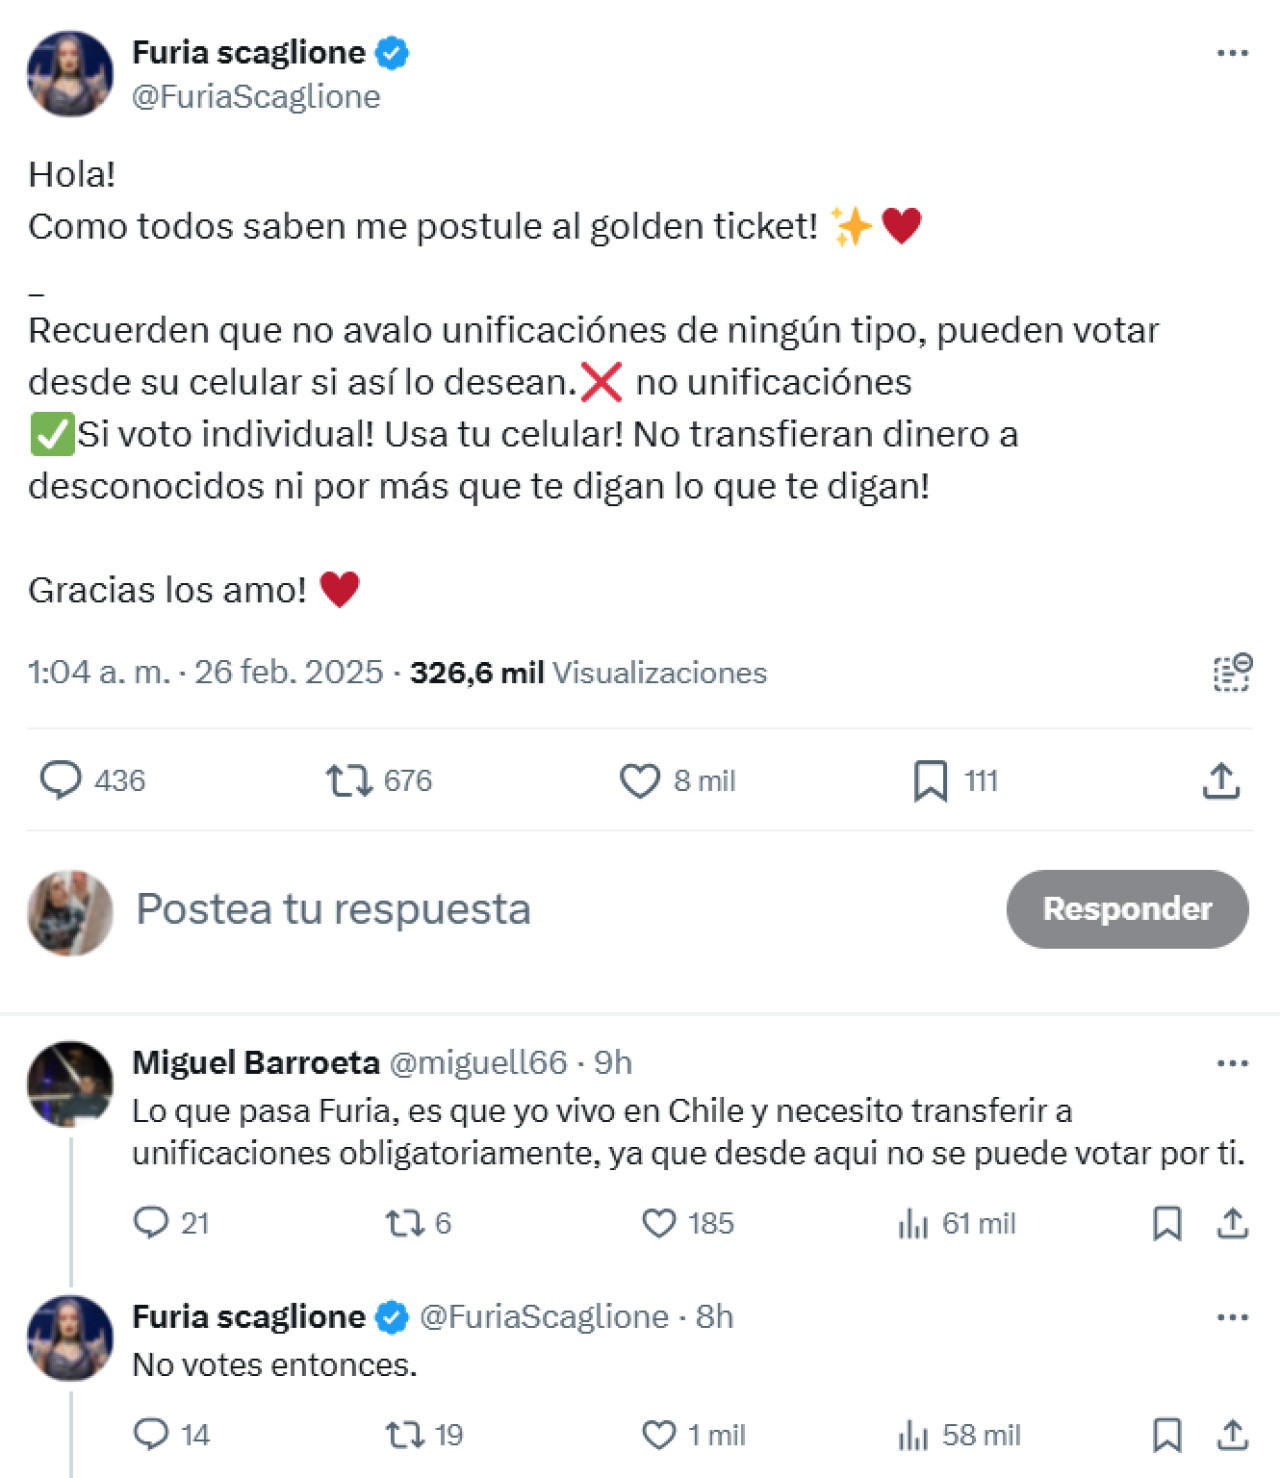Repost the main post with 676 reposts
1280x1478 pixels.
(x=349, y=781)
